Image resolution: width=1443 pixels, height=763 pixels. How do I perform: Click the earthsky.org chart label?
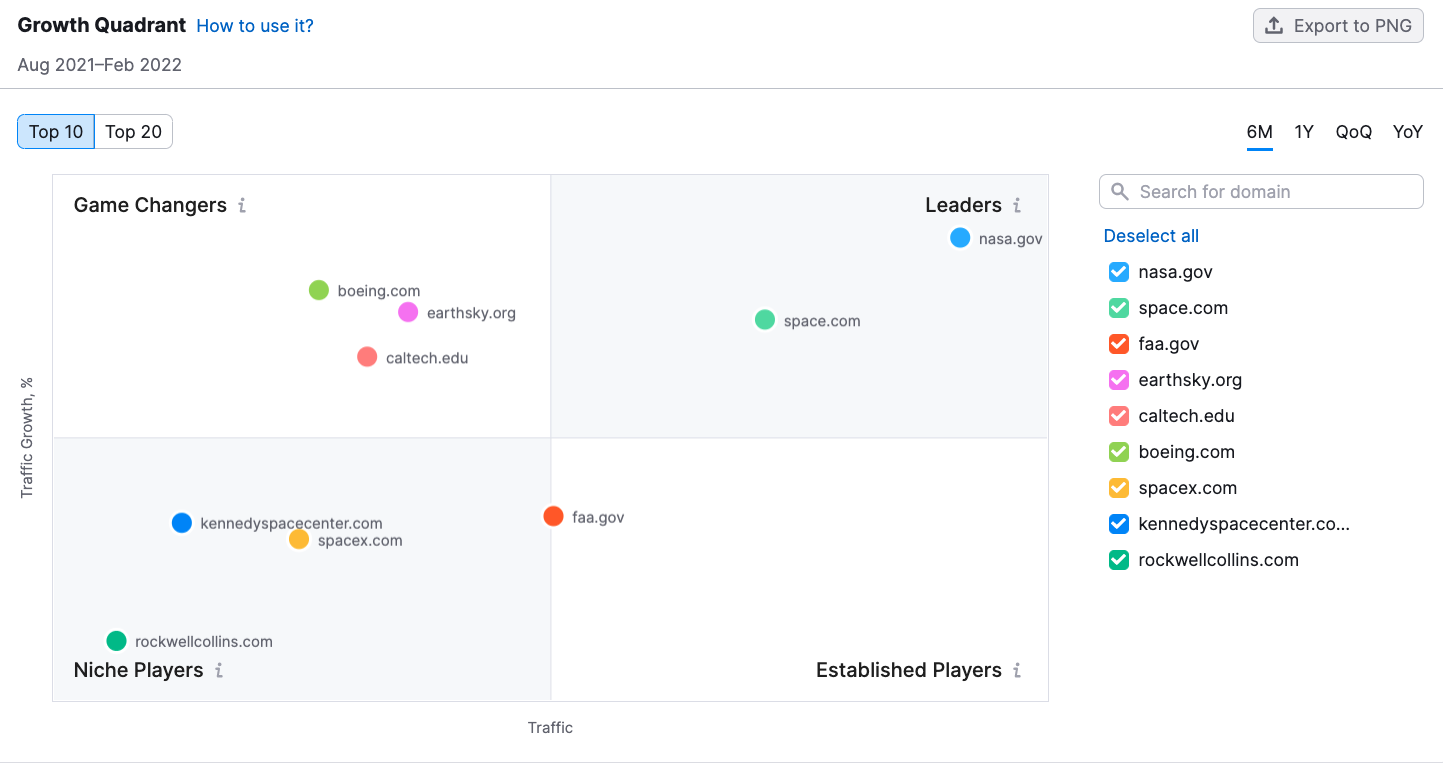click(471, 313)
